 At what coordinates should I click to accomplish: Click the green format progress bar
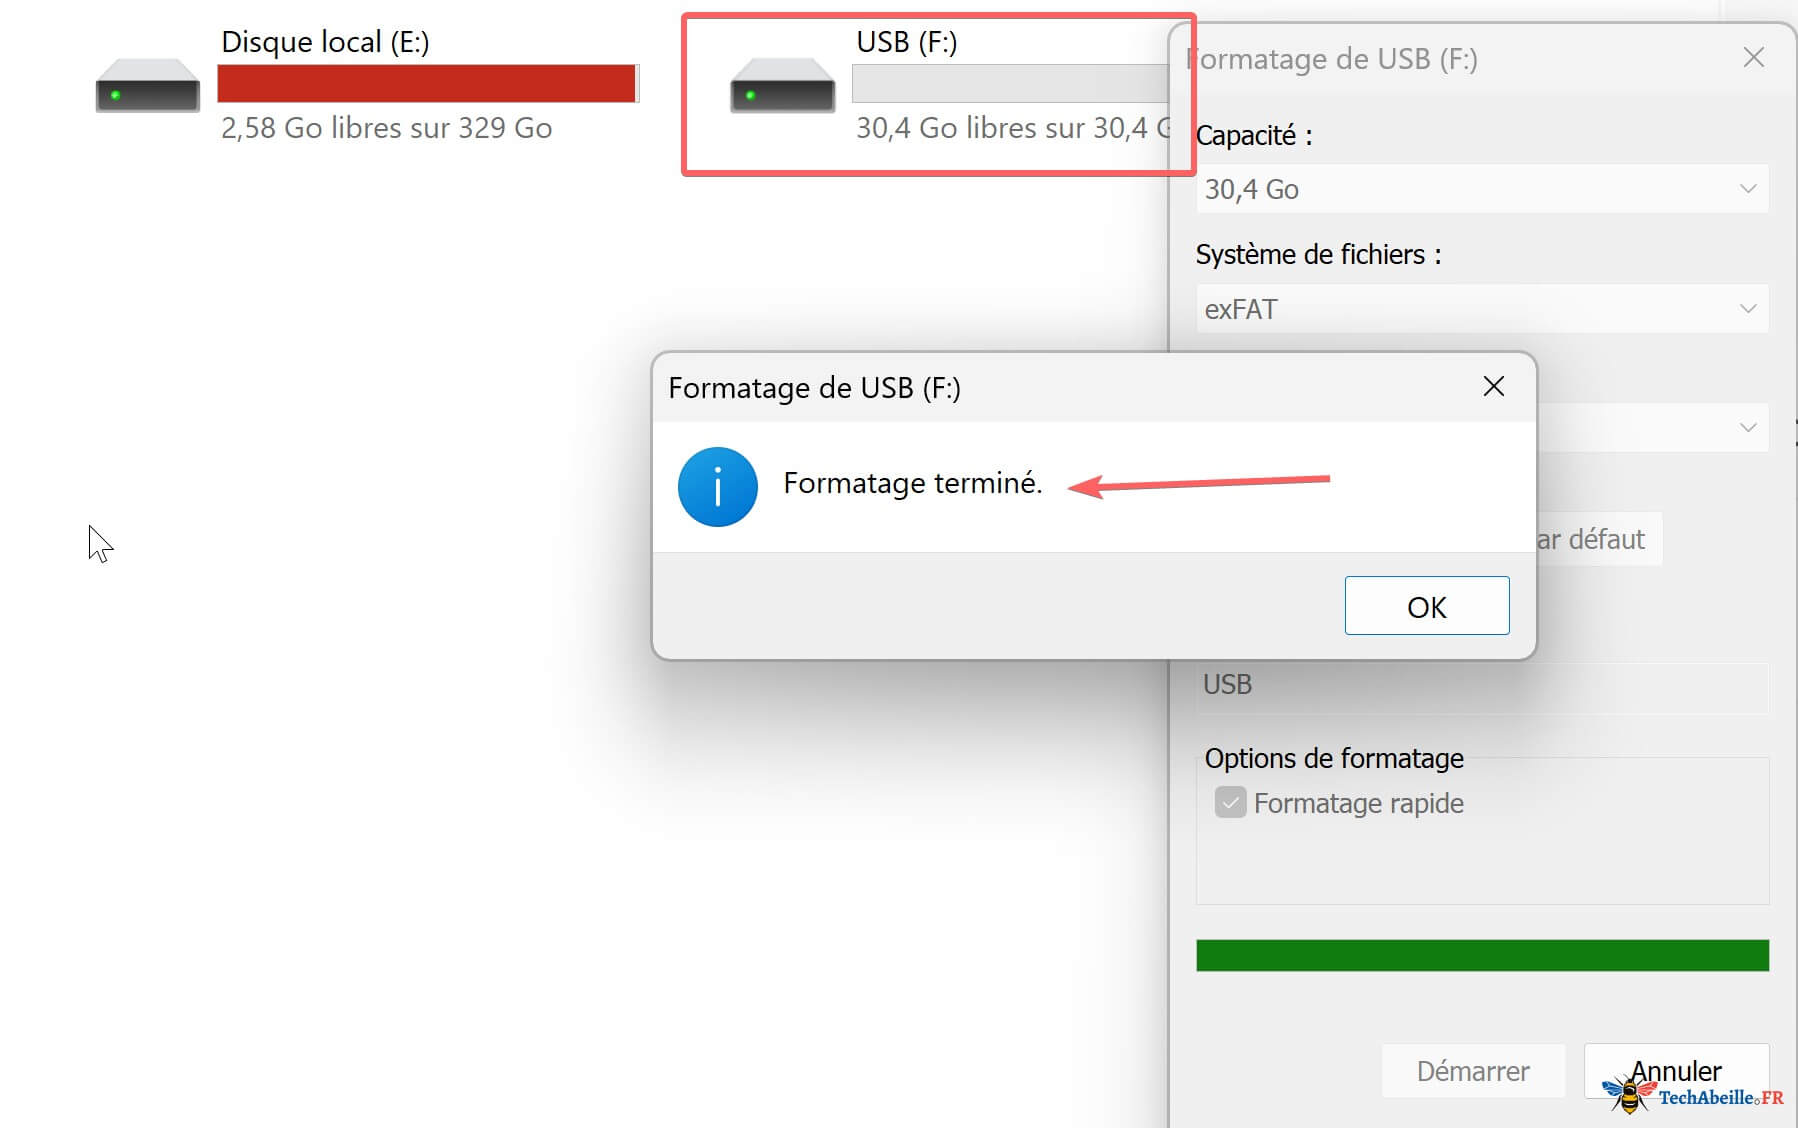(1481, 955)
